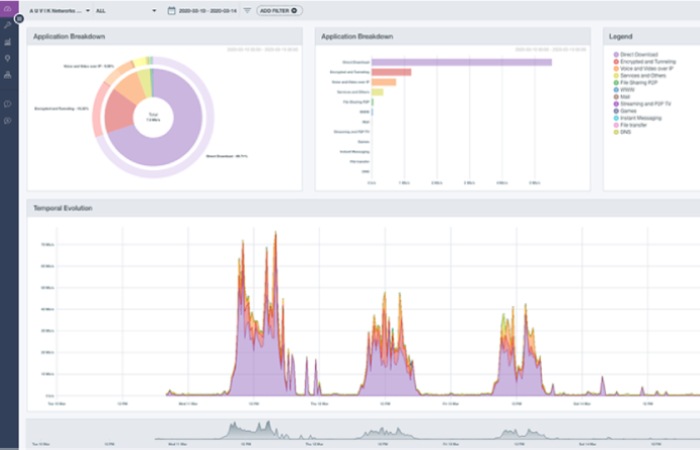Image resolution: width=700 pixels, height=450 pixels.
Task: Click the bar chart Application Breakdown title
Action: click(x=357, y=37)
